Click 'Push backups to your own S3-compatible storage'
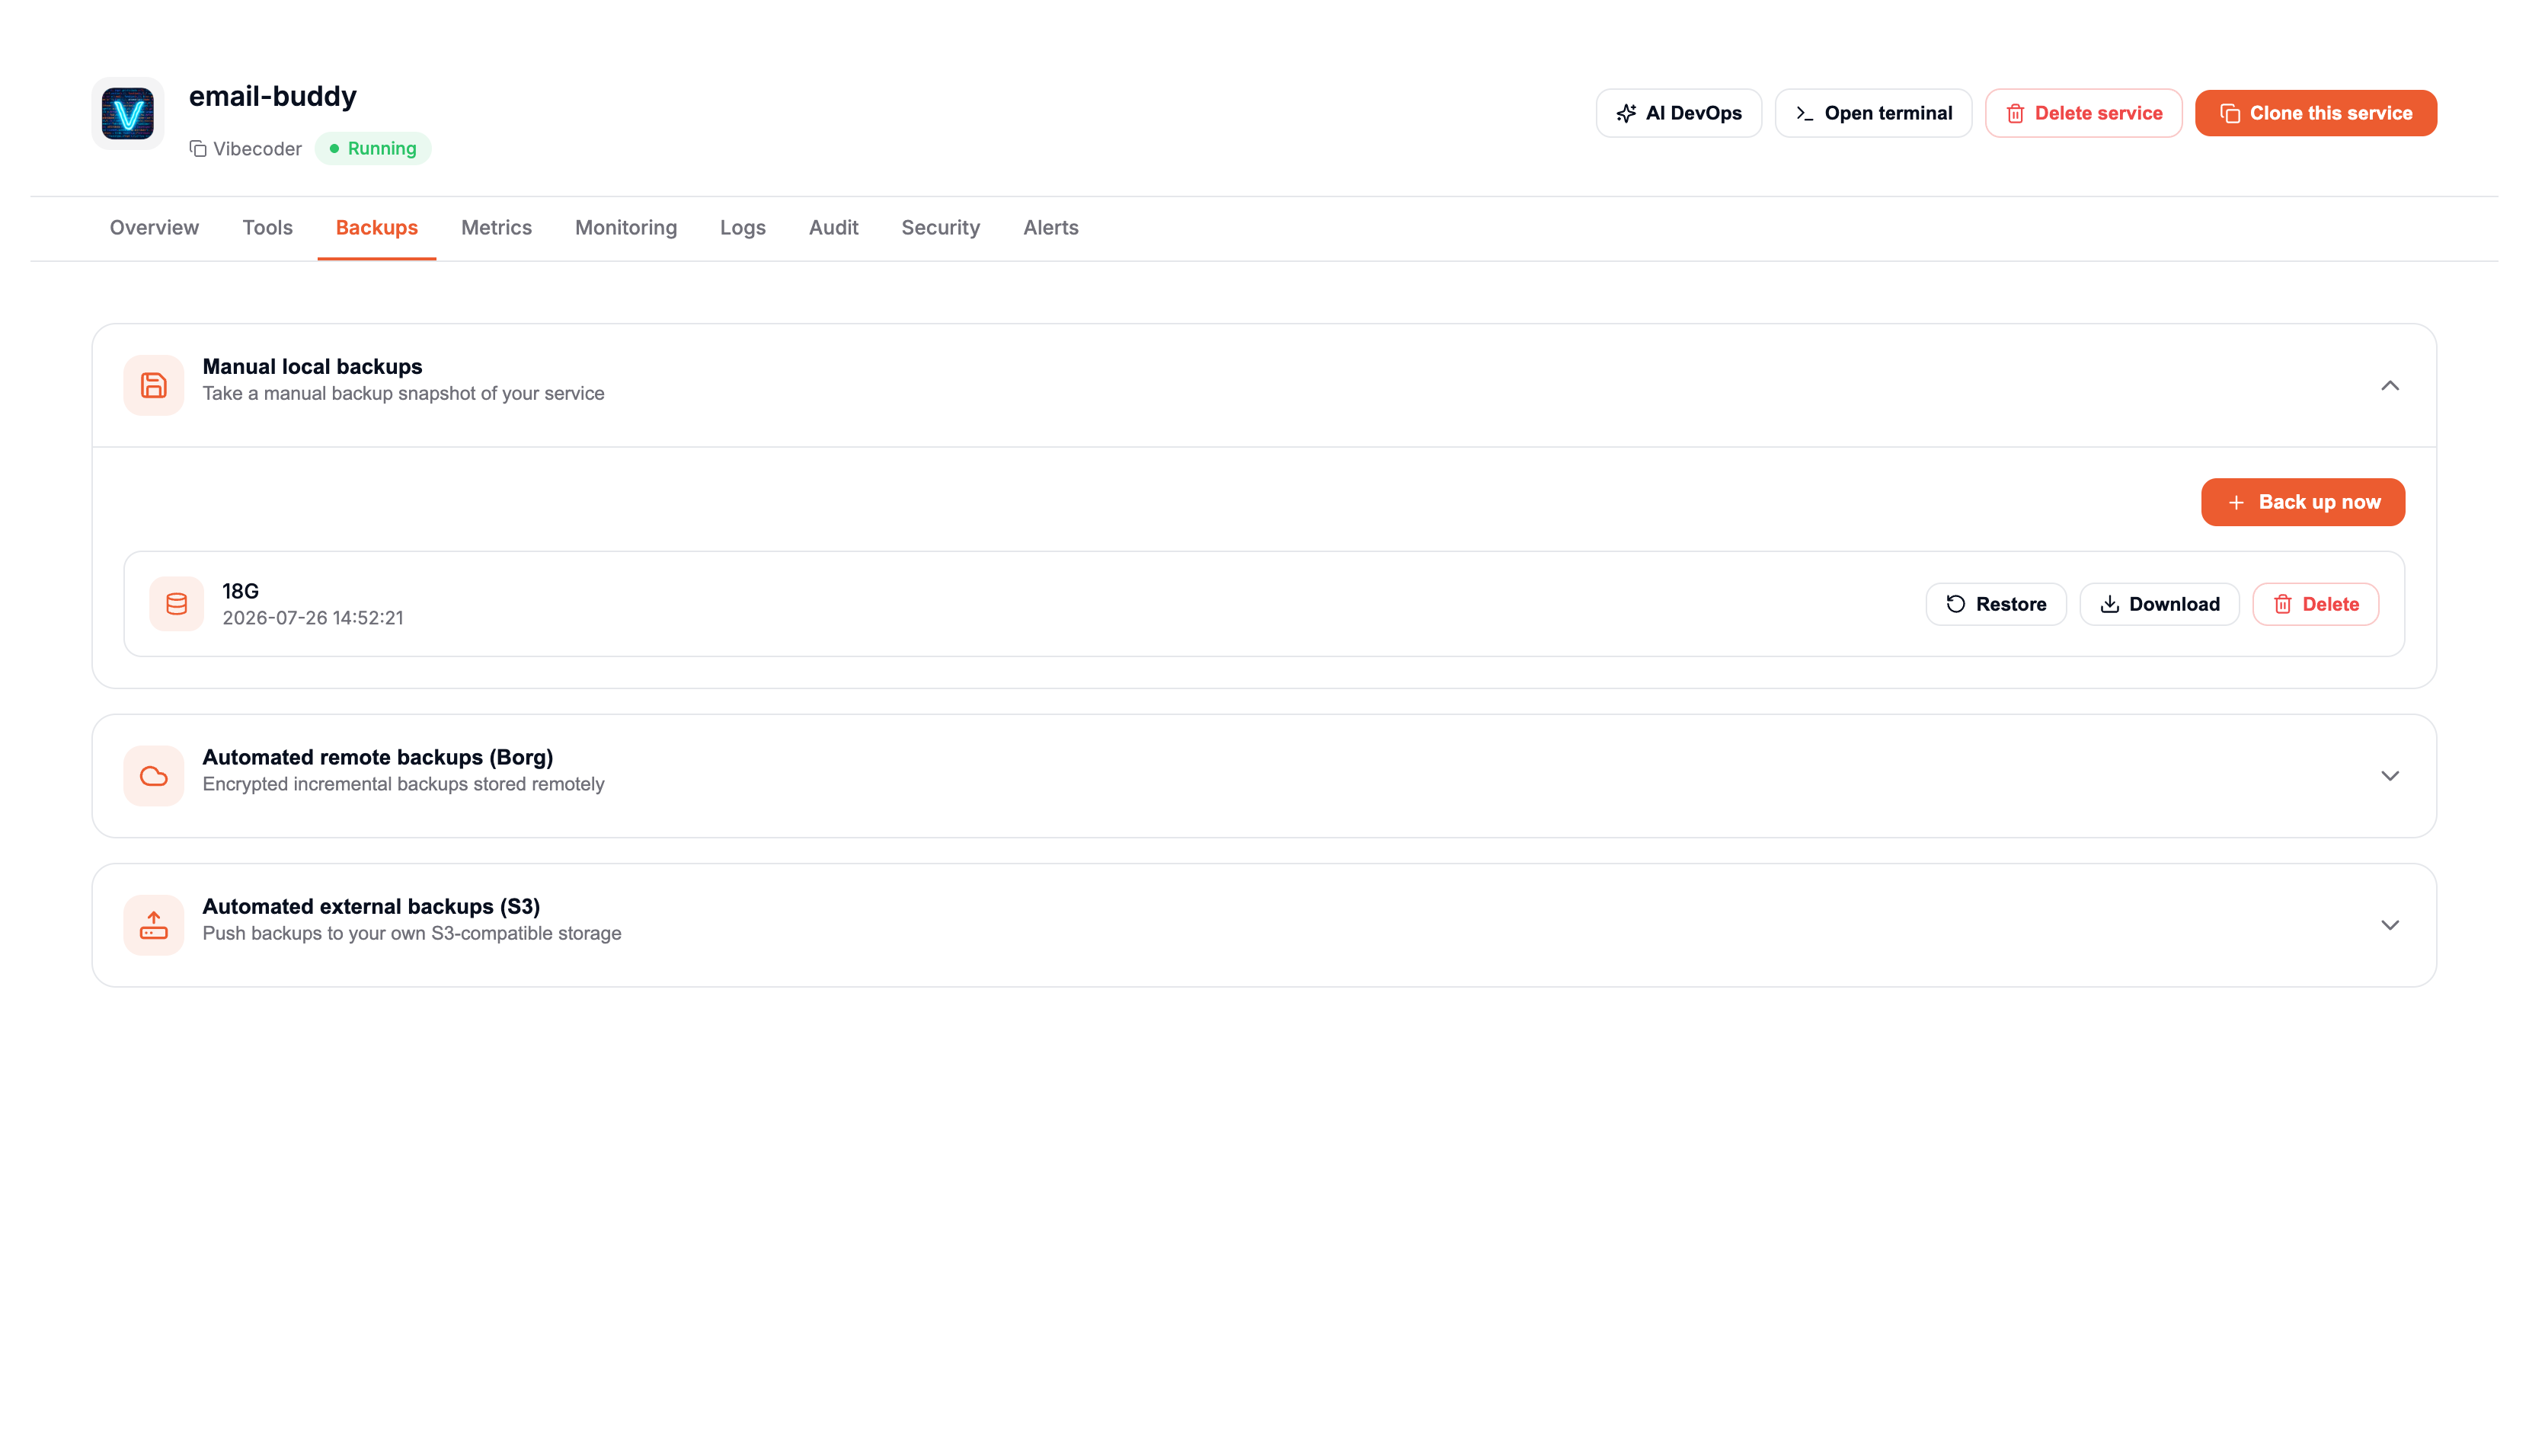The height and width of the screenshot is (1456, 2529). (411, 934)
